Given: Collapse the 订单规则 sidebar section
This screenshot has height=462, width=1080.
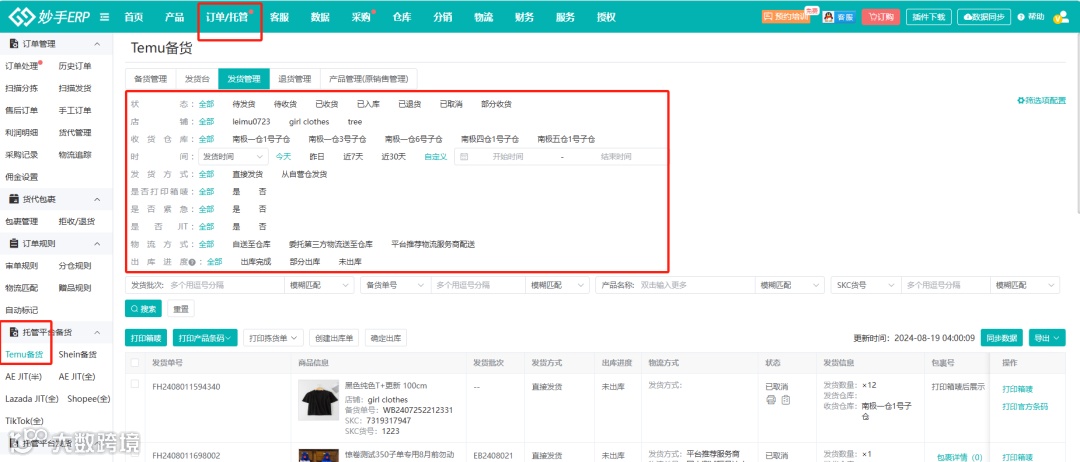Looking at the screenshot, I should coord(97,244).
